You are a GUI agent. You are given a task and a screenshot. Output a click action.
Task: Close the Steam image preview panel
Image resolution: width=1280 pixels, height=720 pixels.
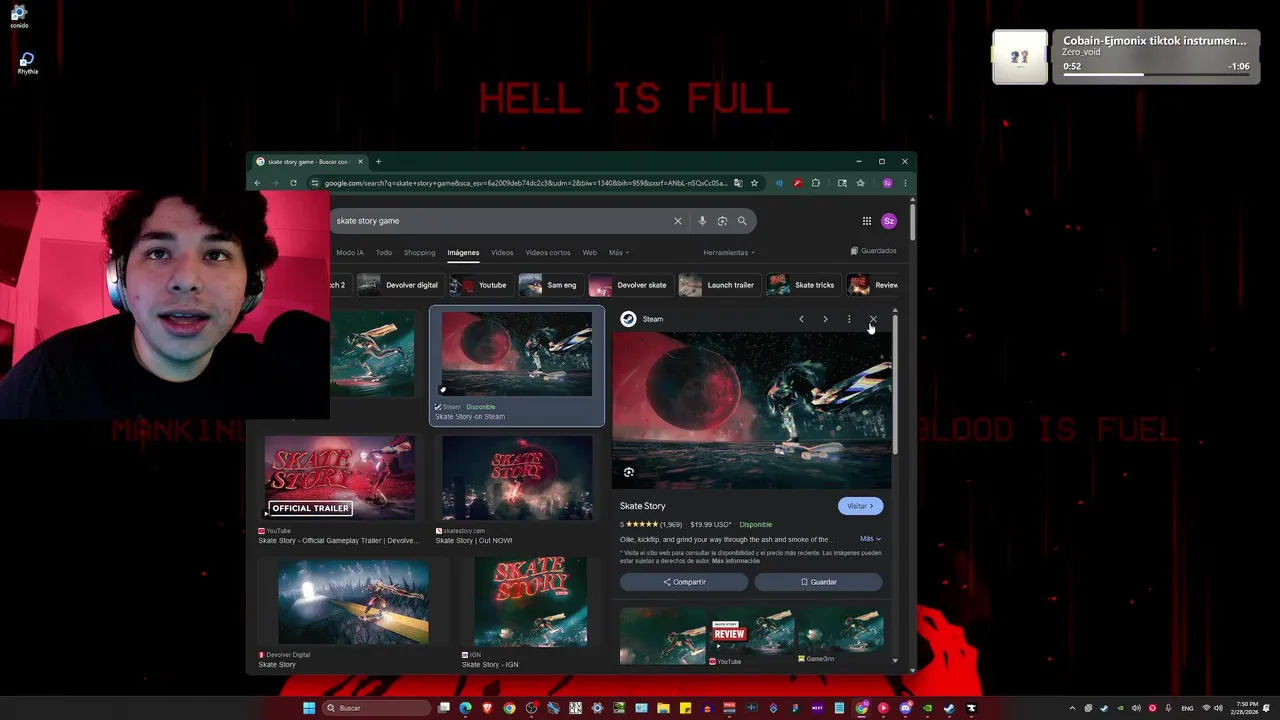873,319
